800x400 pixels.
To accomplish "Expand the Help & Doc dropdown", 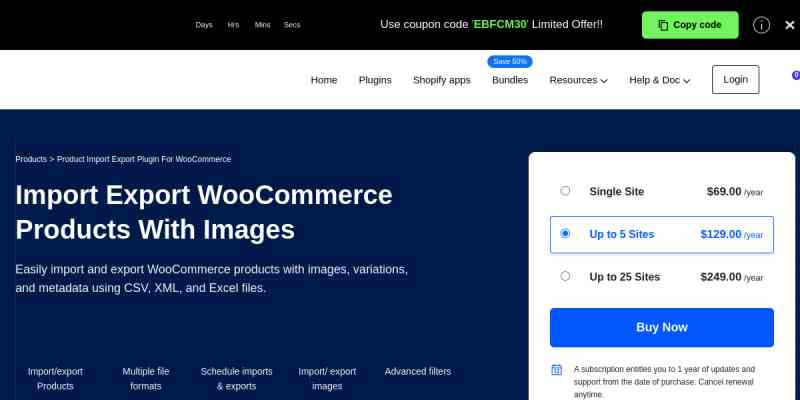I will pos(660,80).
